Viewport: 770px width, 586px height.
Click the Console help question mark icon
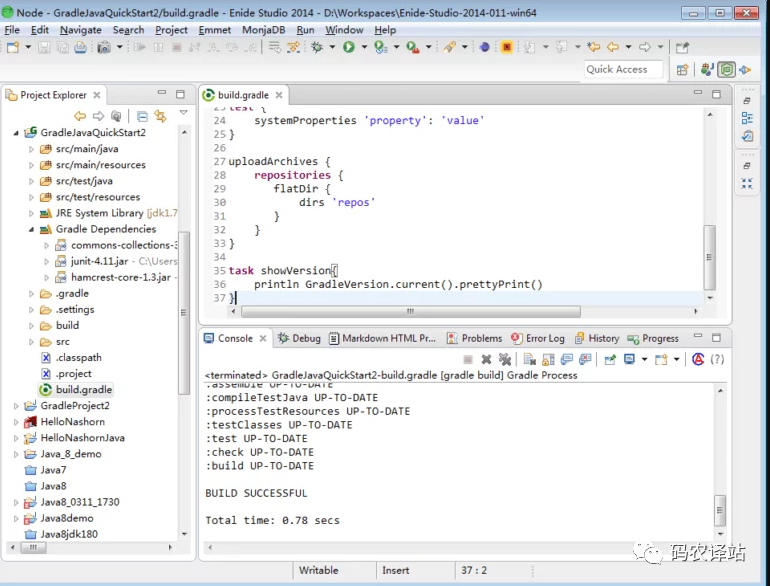(x=717, y=359)
